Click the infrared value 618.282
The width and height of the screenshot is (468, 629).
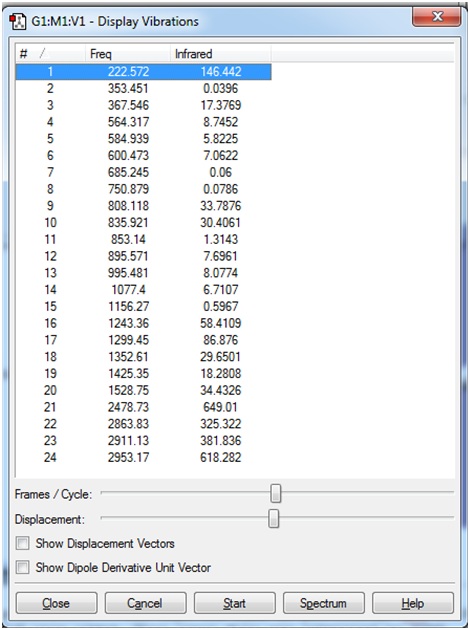pyautogui.click(x=221, y=457)
